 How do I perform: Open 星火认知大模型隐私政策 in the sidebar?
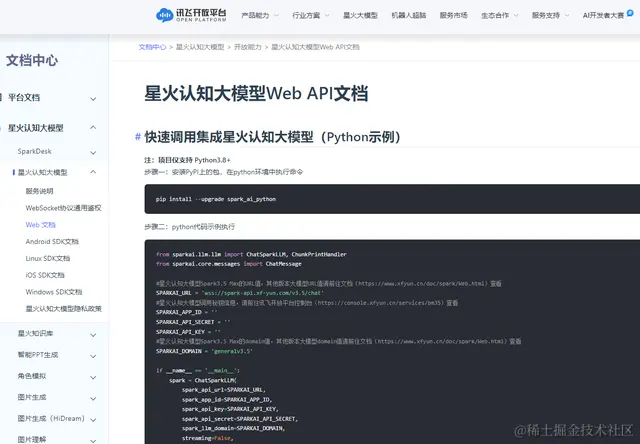(64, 309)
